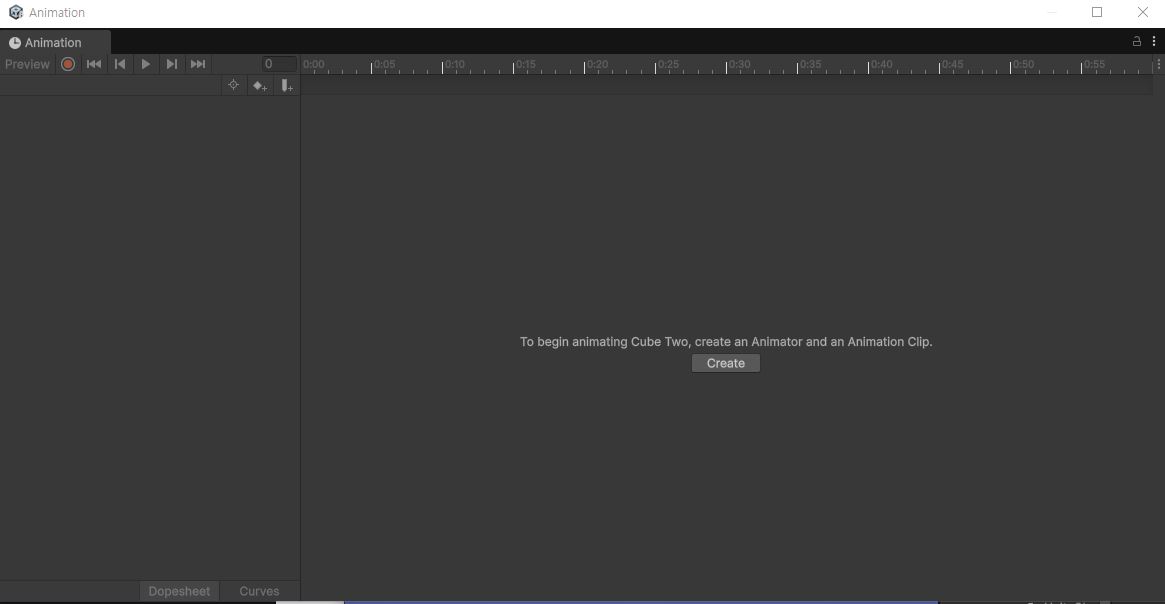Switch to Dopesheet view
This screenshot has height=604, width=1165.
179,591
